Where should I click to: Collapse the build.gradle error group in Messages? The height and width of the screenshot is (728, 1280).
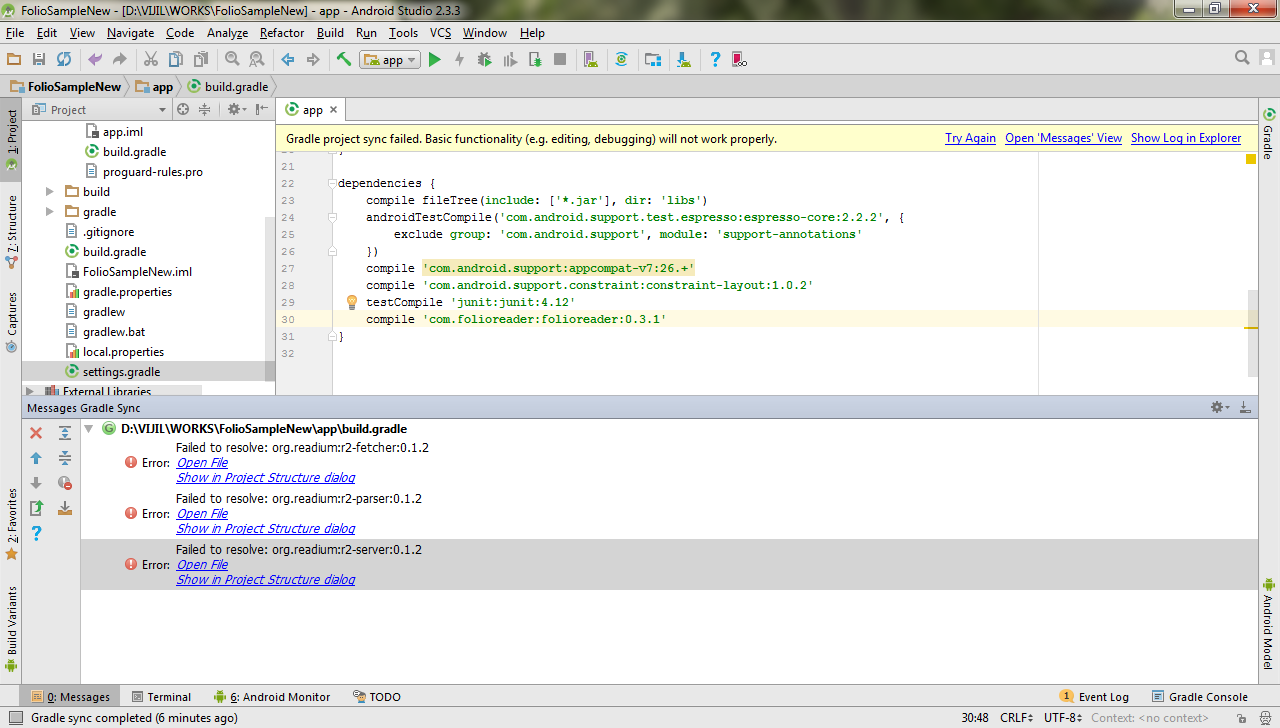(x=89, y=428)
